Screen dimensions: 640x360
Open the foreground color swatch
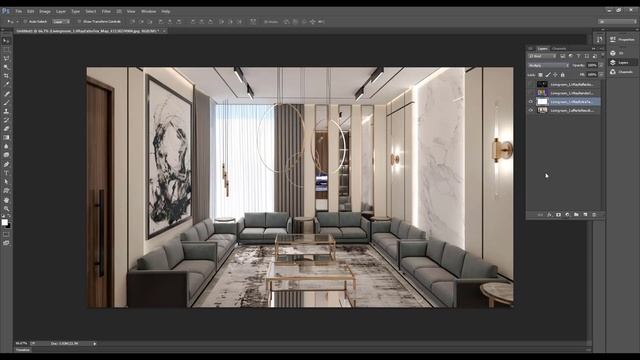click(x=4, y=222)
